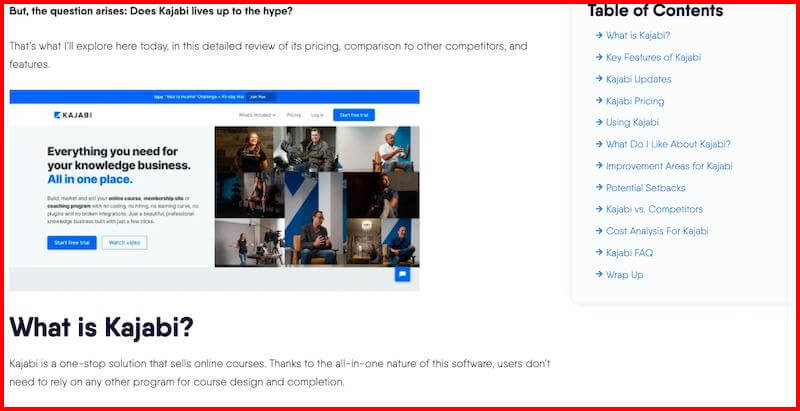Click arrow icon beside 'What is Kajabi?' link
Image resolution: width=800 pixels, height=411 pixels.
click(x=599, y=35)
